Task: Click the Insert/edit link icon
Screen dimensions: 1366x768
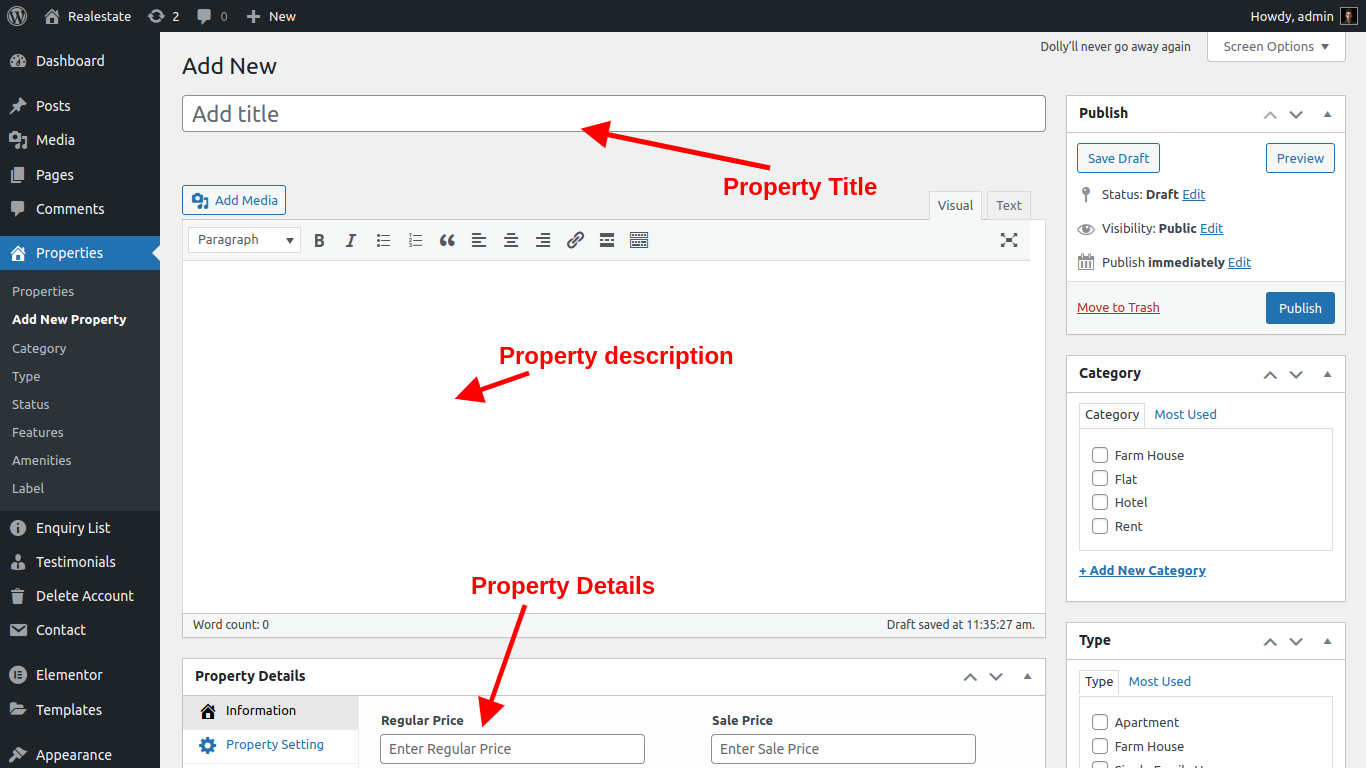Action: click(x=575, y=240)
